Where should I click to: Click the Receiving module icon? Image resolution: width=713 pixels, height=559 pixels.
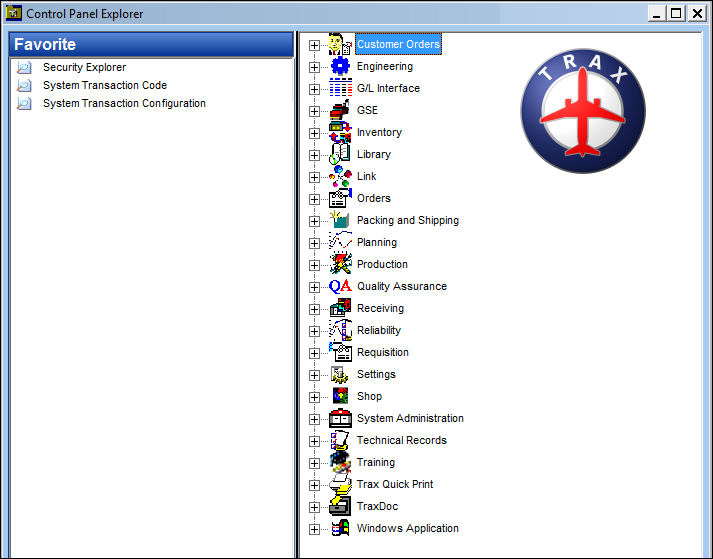point(340,308)
